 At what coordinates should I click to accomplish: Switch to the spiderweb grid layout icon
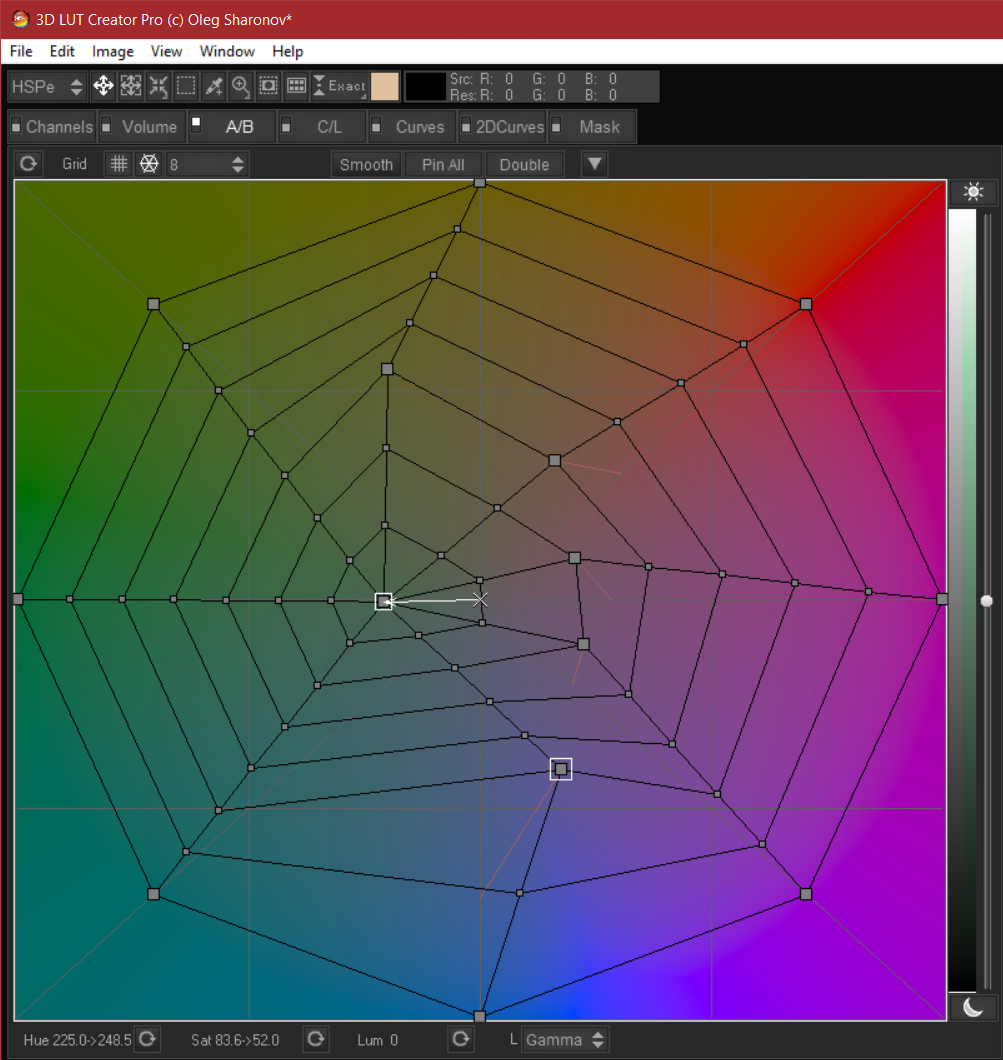(x=147, y=163)
